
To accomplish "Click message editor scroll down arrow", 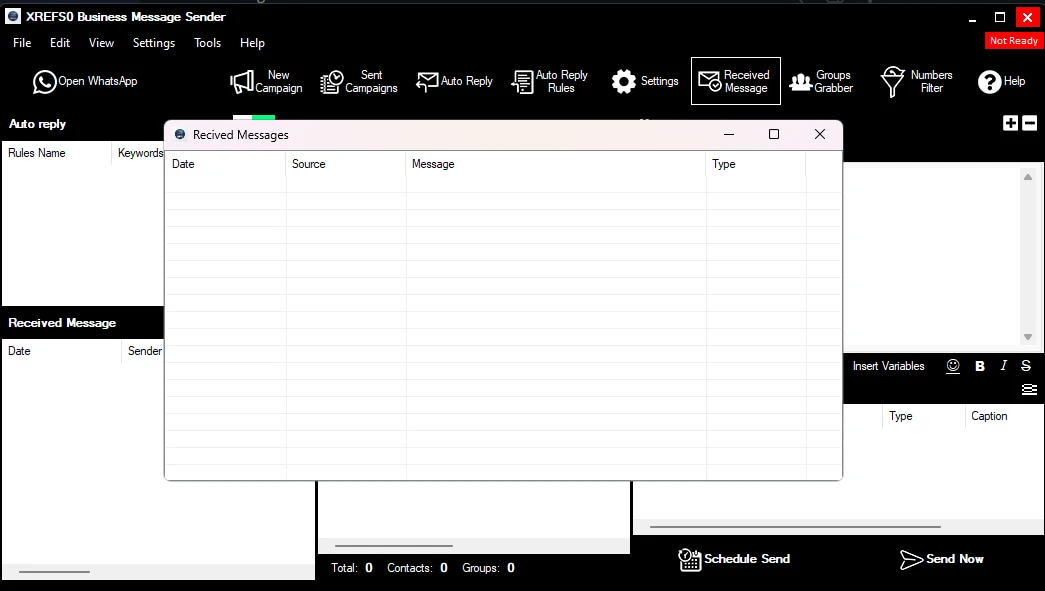I will (1028, 337).
